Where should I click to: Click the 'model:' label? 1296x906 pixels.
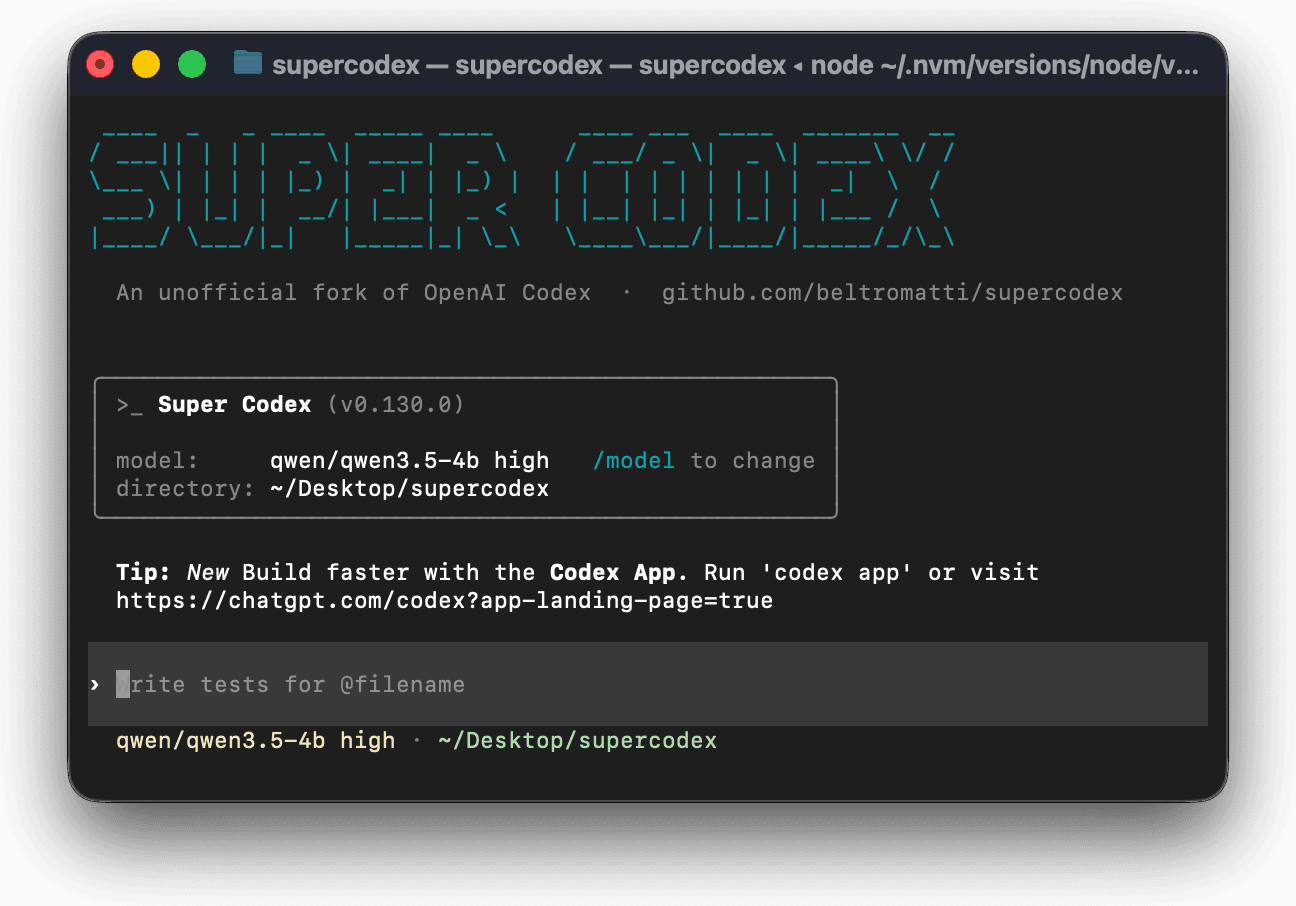[x=157, y=461]
